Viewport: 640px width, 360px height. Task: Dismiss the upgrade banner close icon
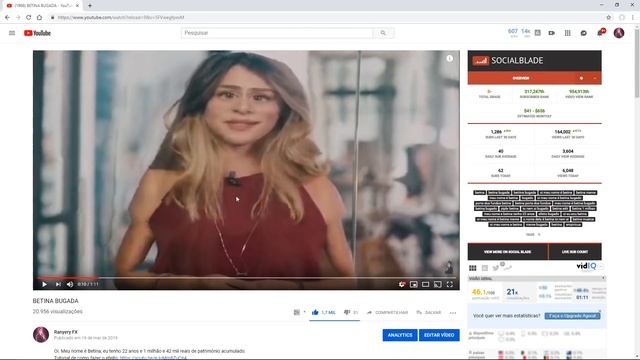point(600,311)
